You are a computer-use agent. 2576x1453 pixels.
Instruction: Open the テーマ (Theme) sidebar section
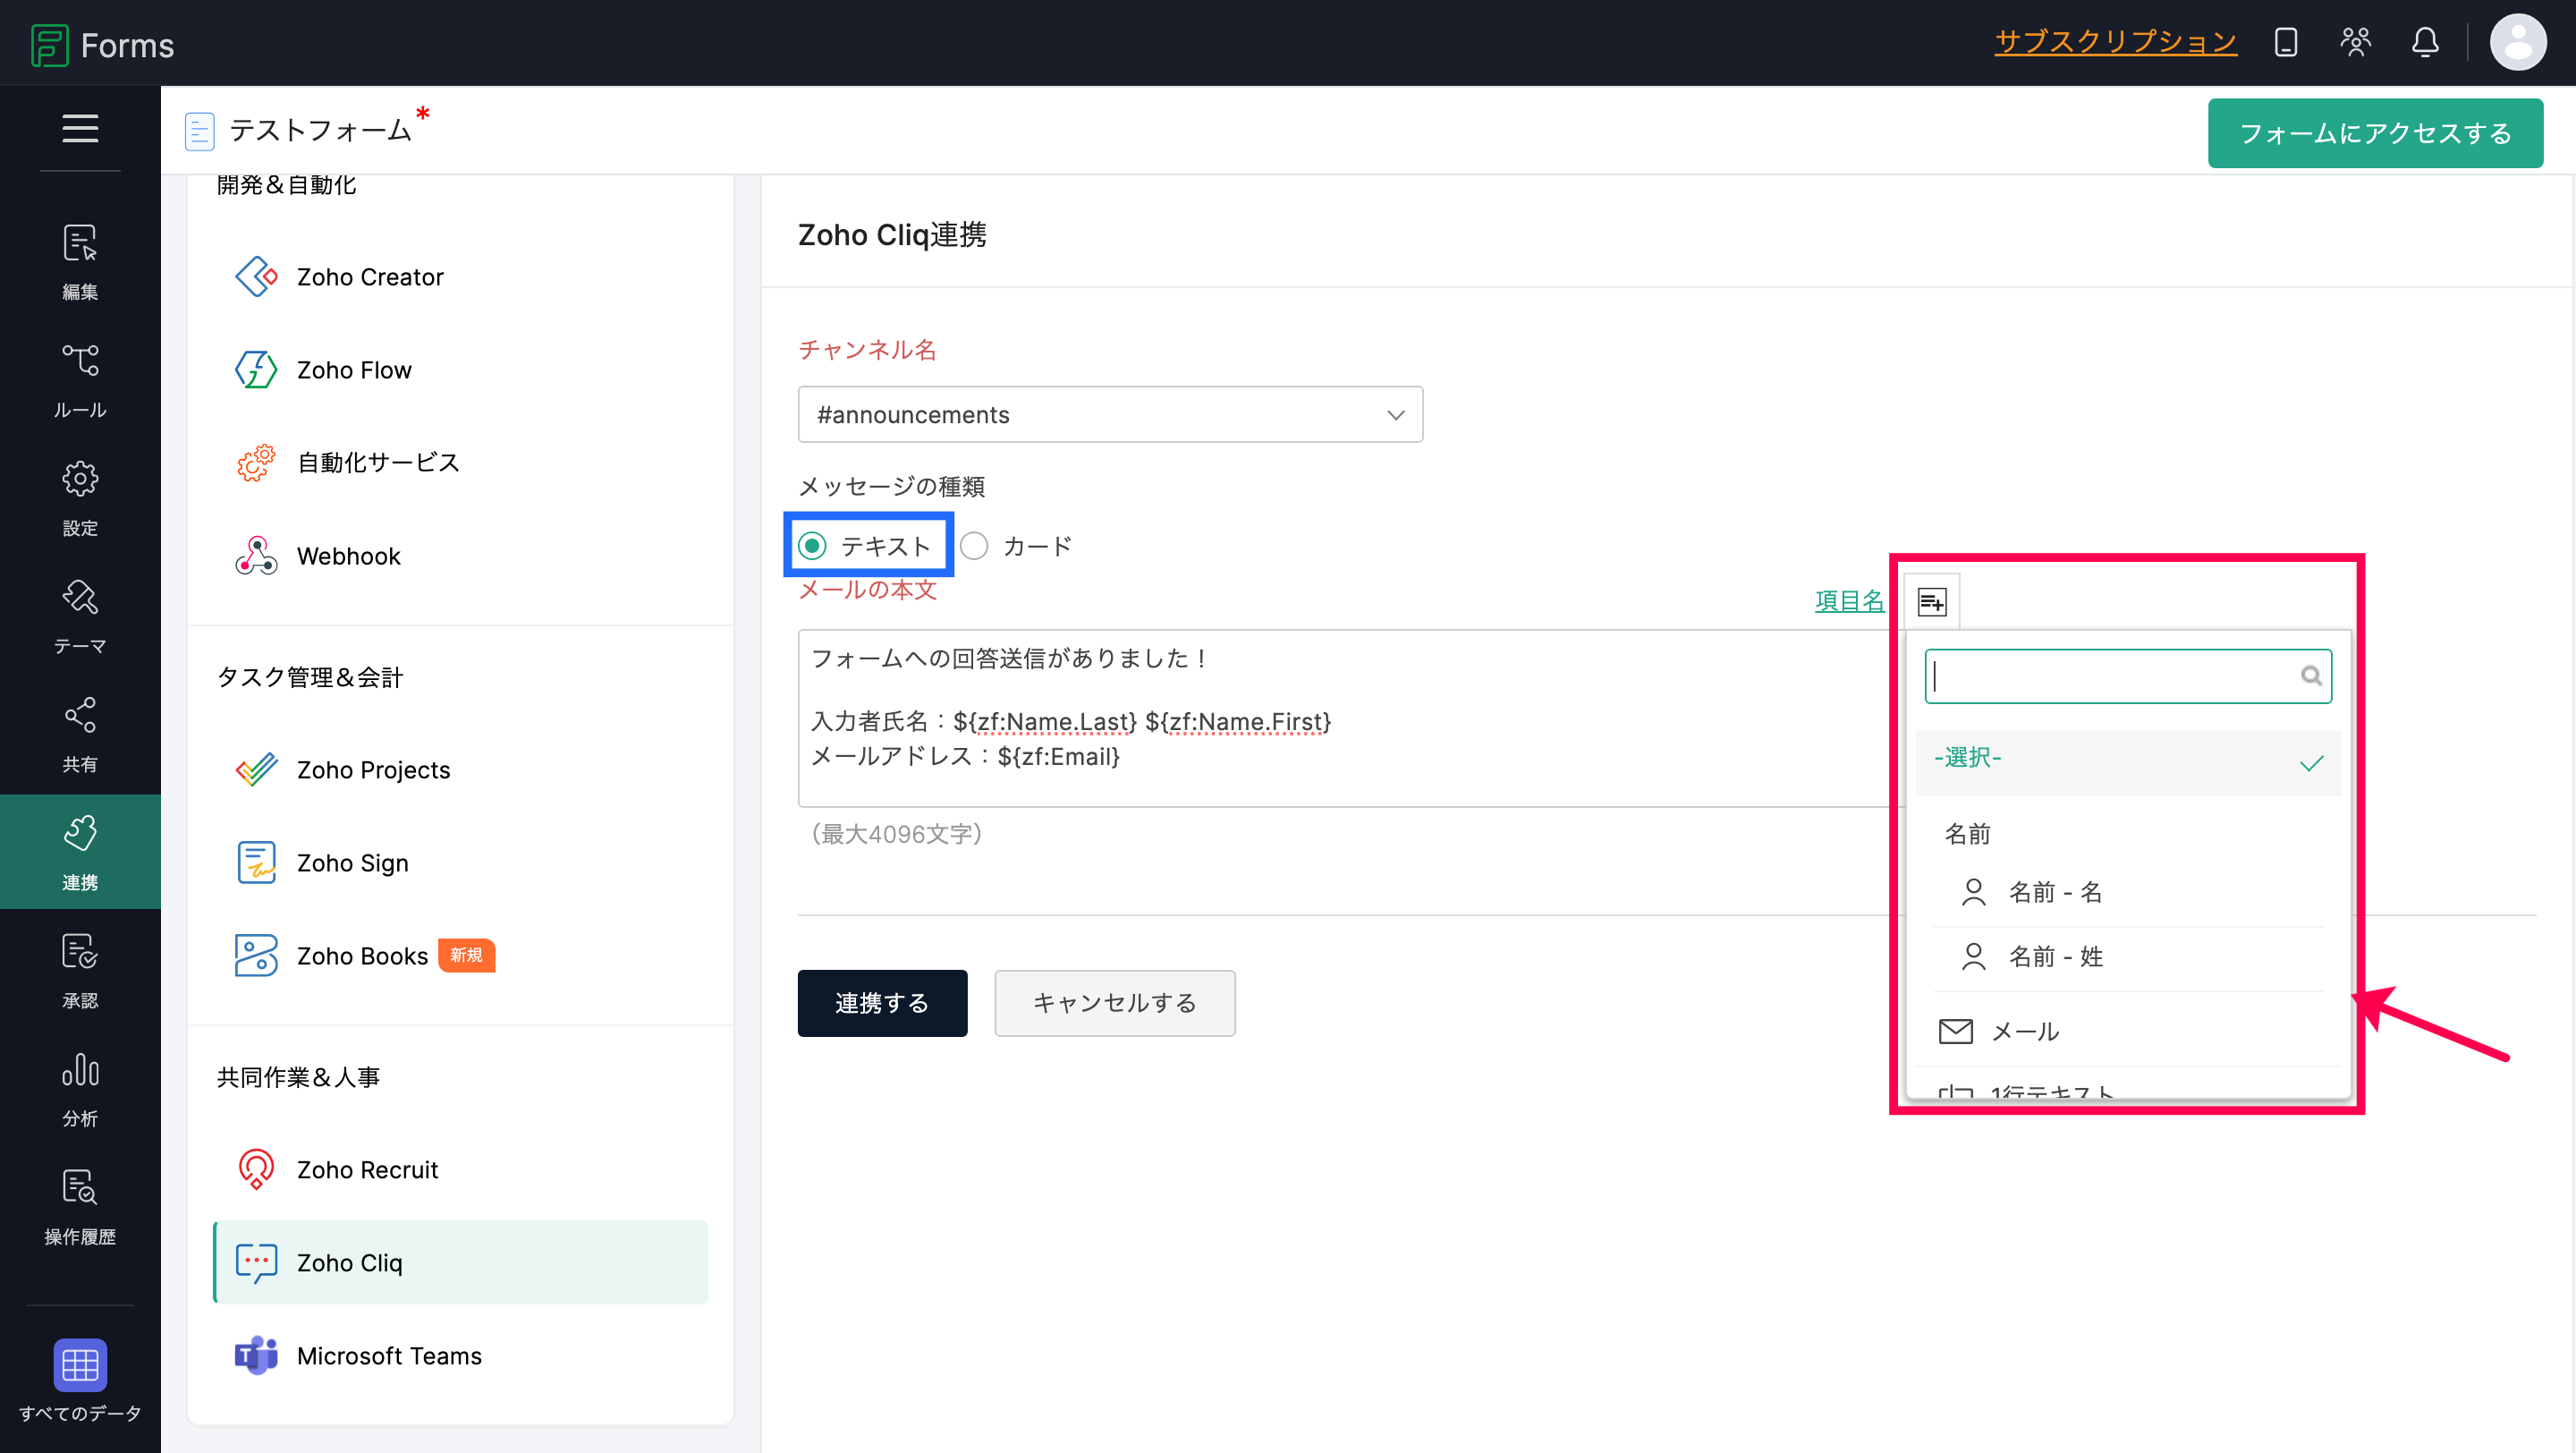[x=80, y=616]
